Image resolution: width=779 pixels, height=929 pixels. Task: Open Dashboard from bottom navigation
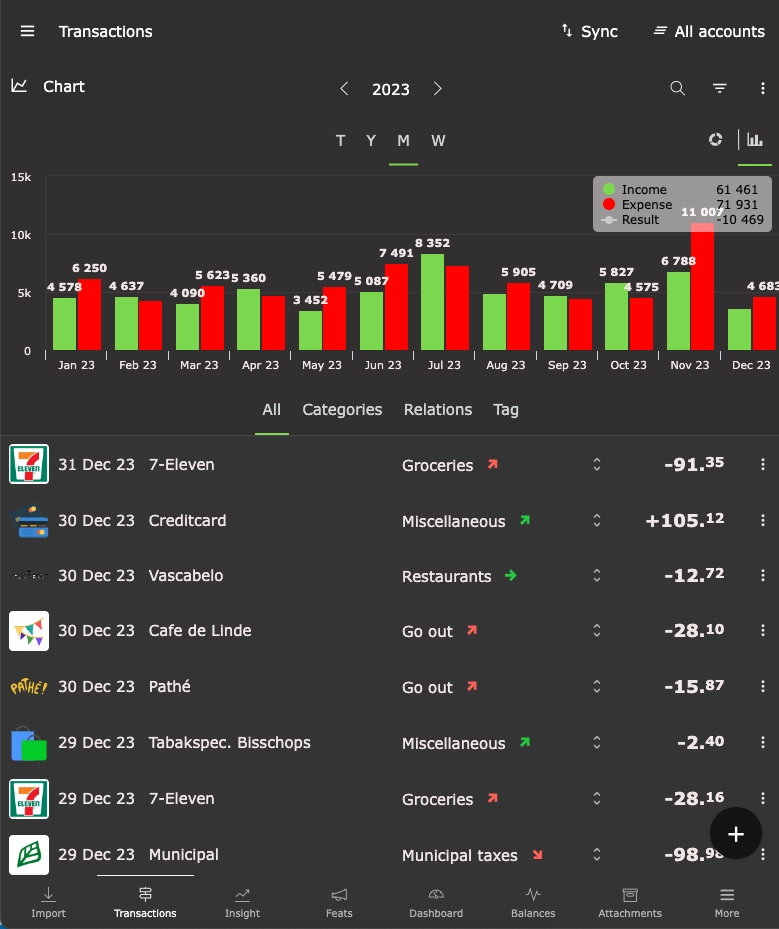(436, 901)
